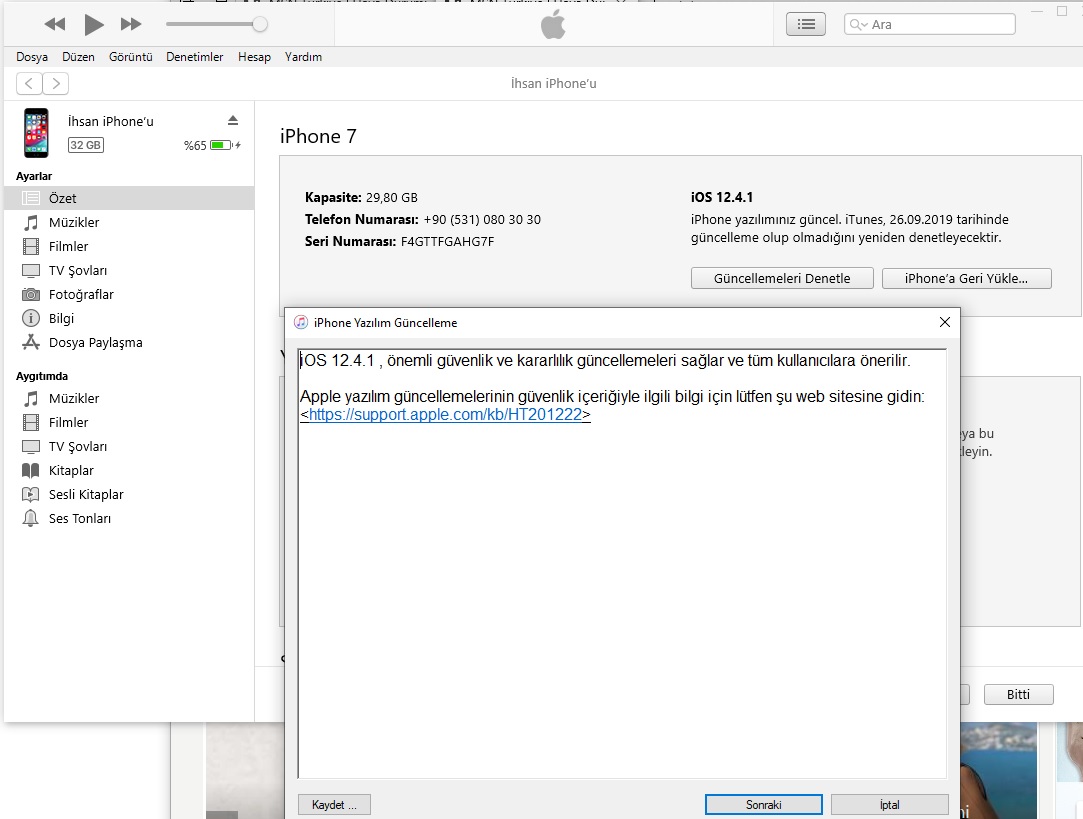The image size is (1083, 819).
Task: Click the Dosya Paylaşma apps icon
Action: 31,342
